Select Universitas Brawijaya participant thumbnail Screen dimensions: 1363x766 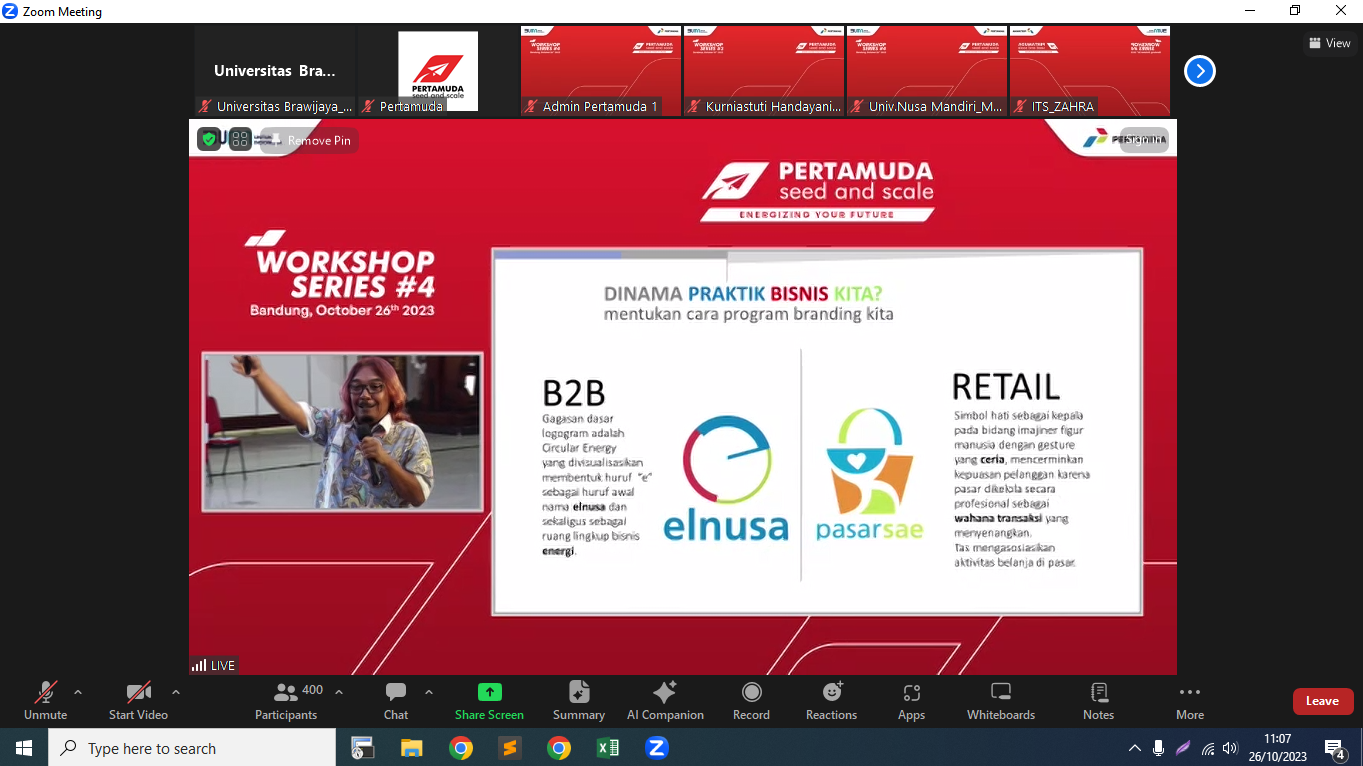tap(275, 71)
